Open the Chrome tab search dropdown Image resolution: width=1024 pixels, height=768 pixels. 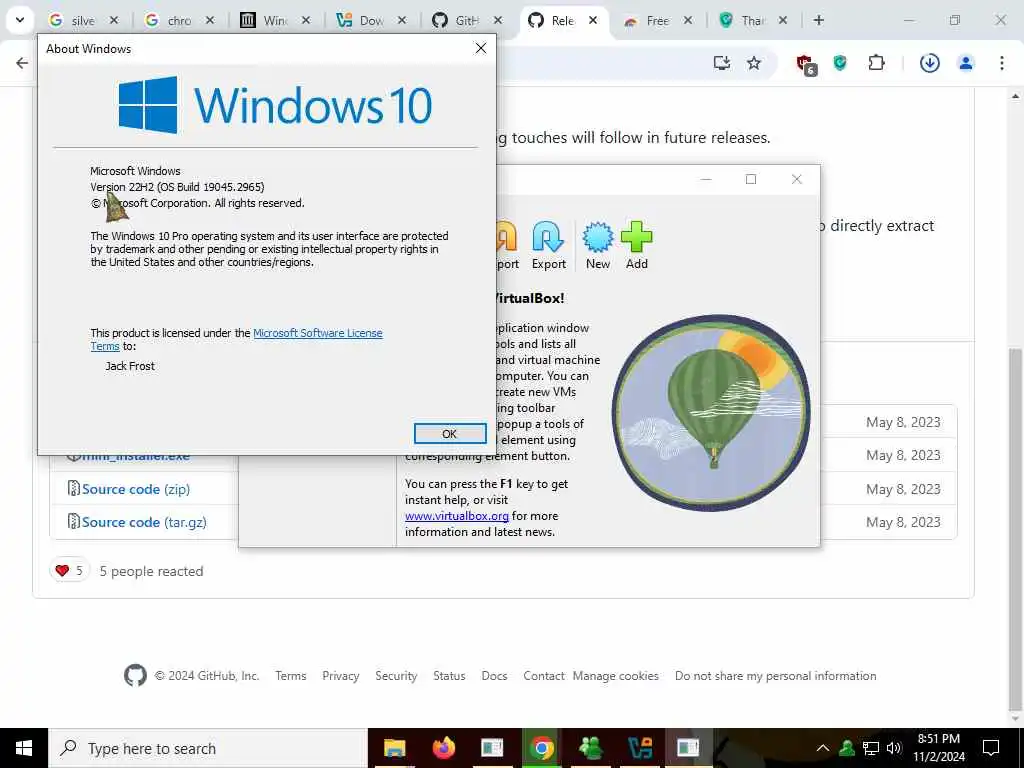(20, 20)
